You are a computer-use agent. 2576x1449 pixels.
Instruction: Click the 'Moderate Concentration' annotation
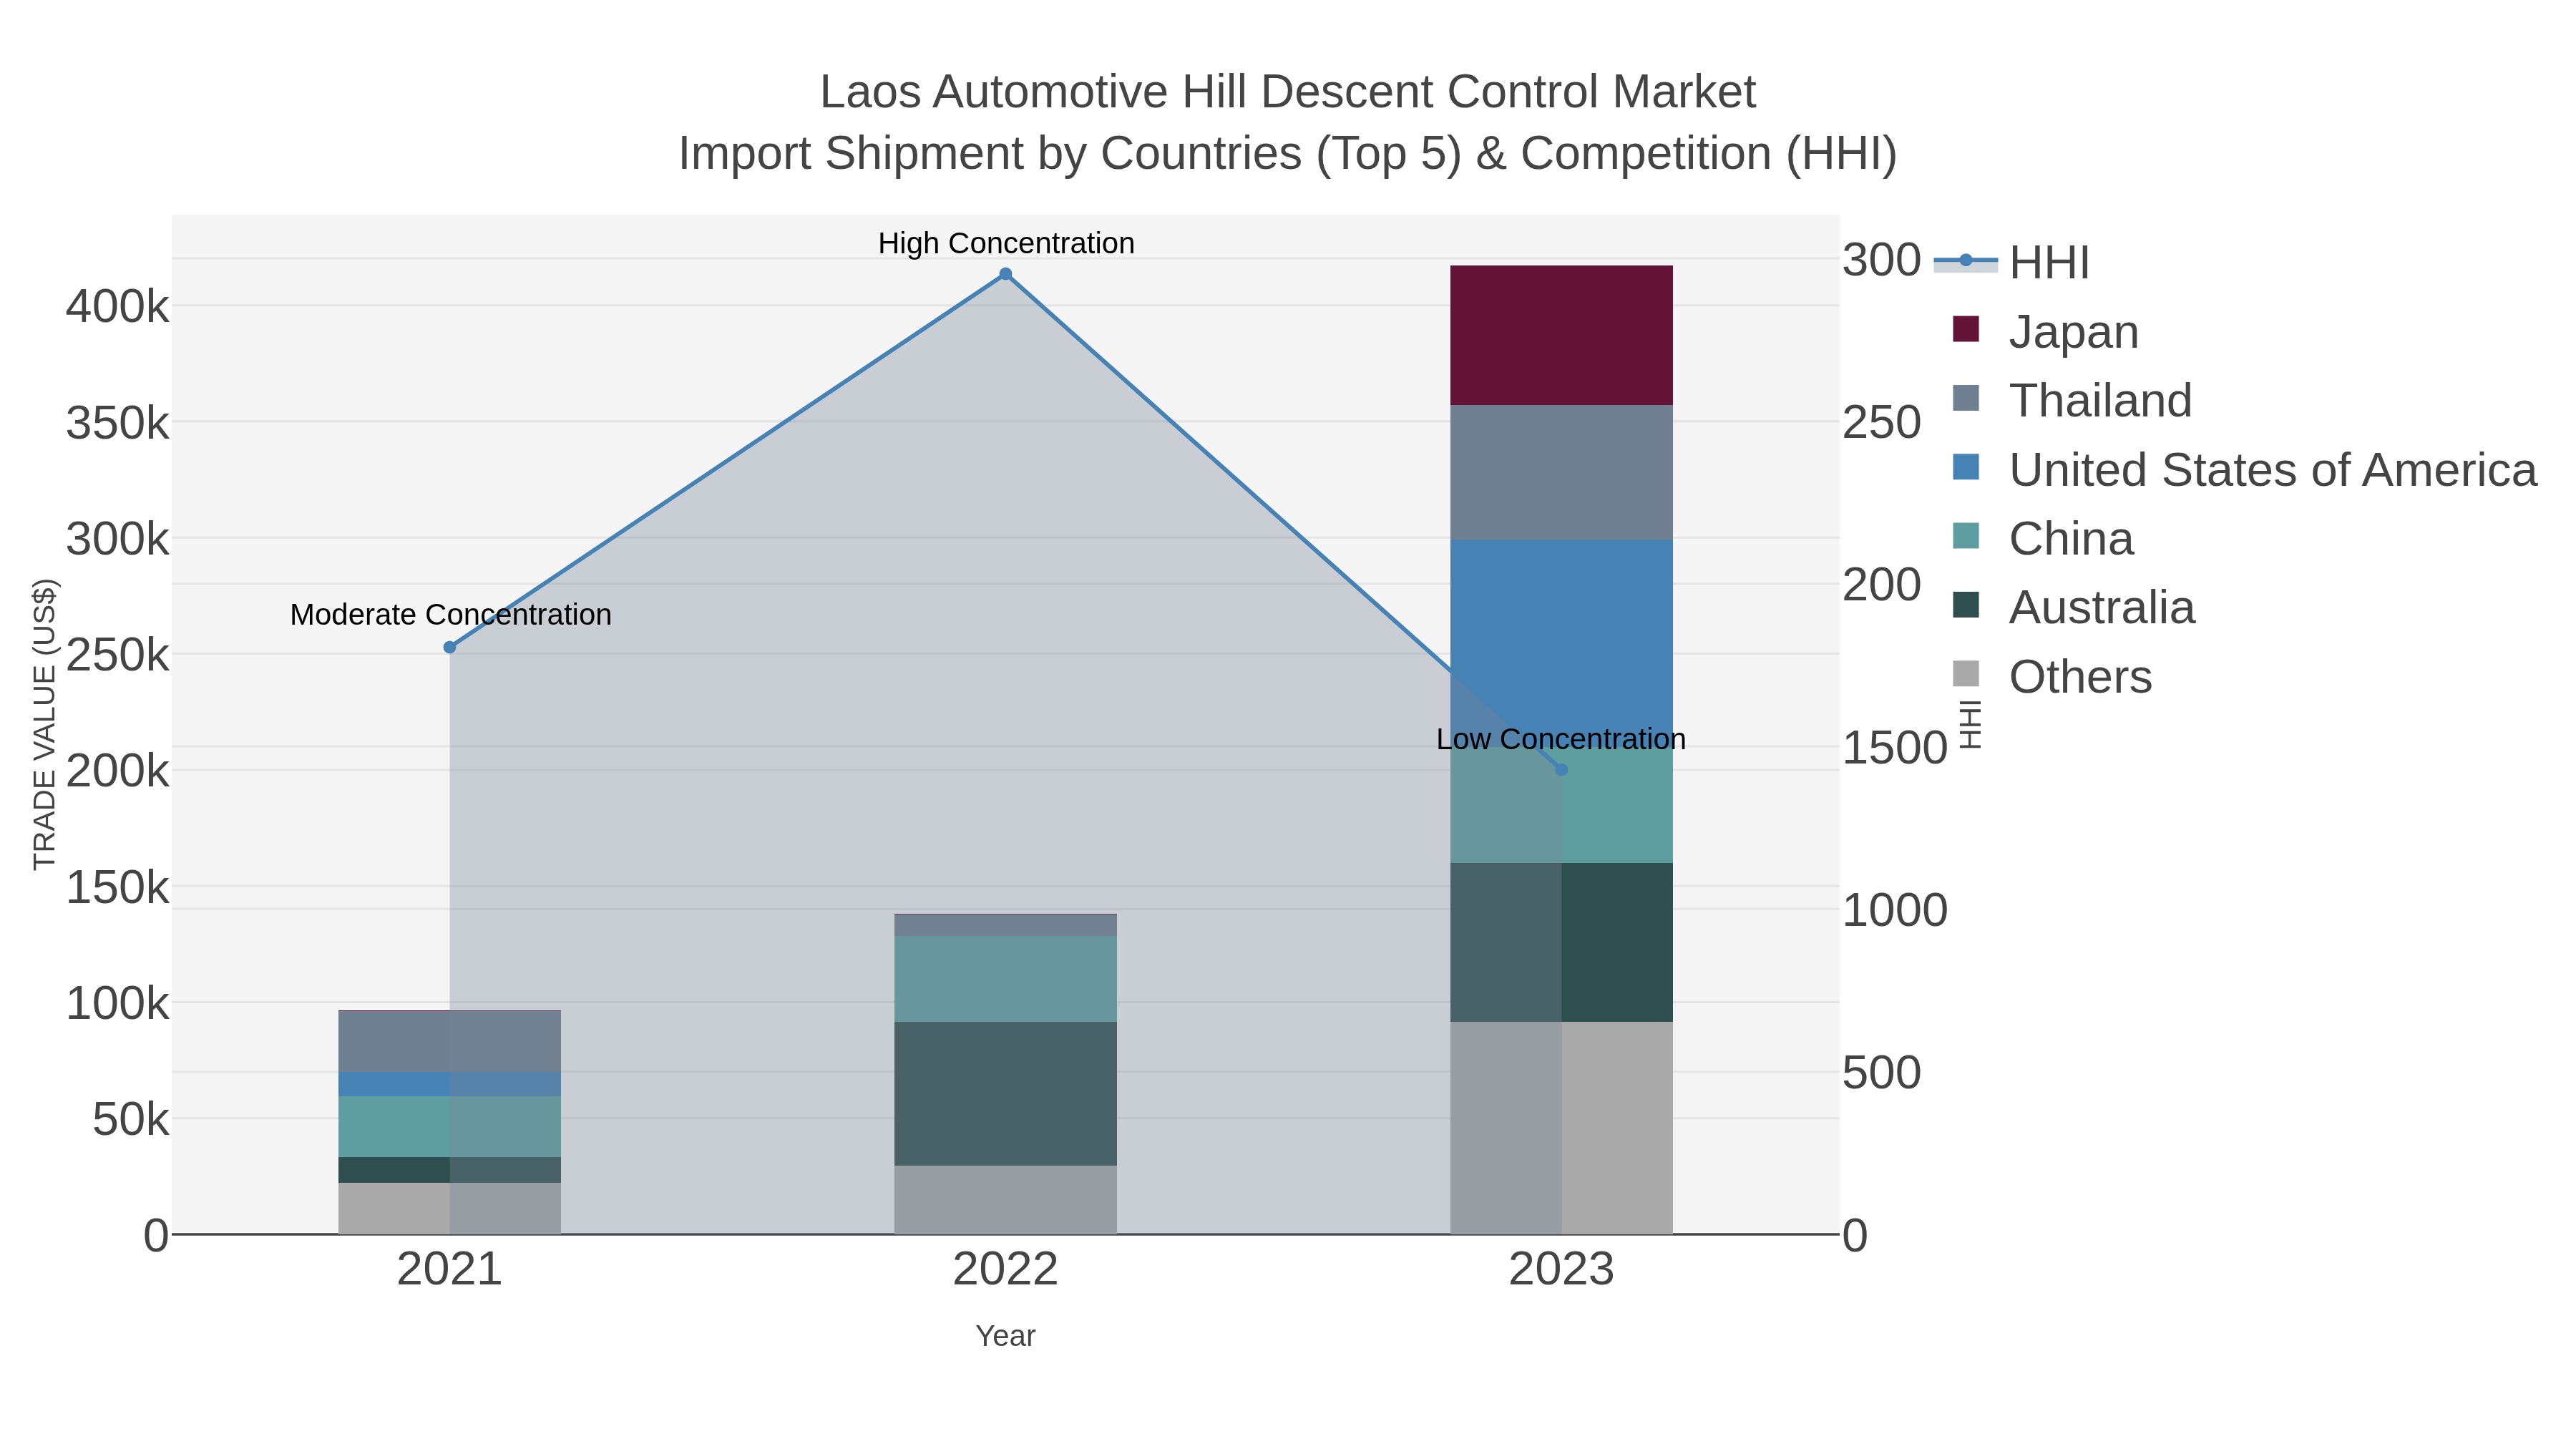pyautogui.click(x=451, y=614)
